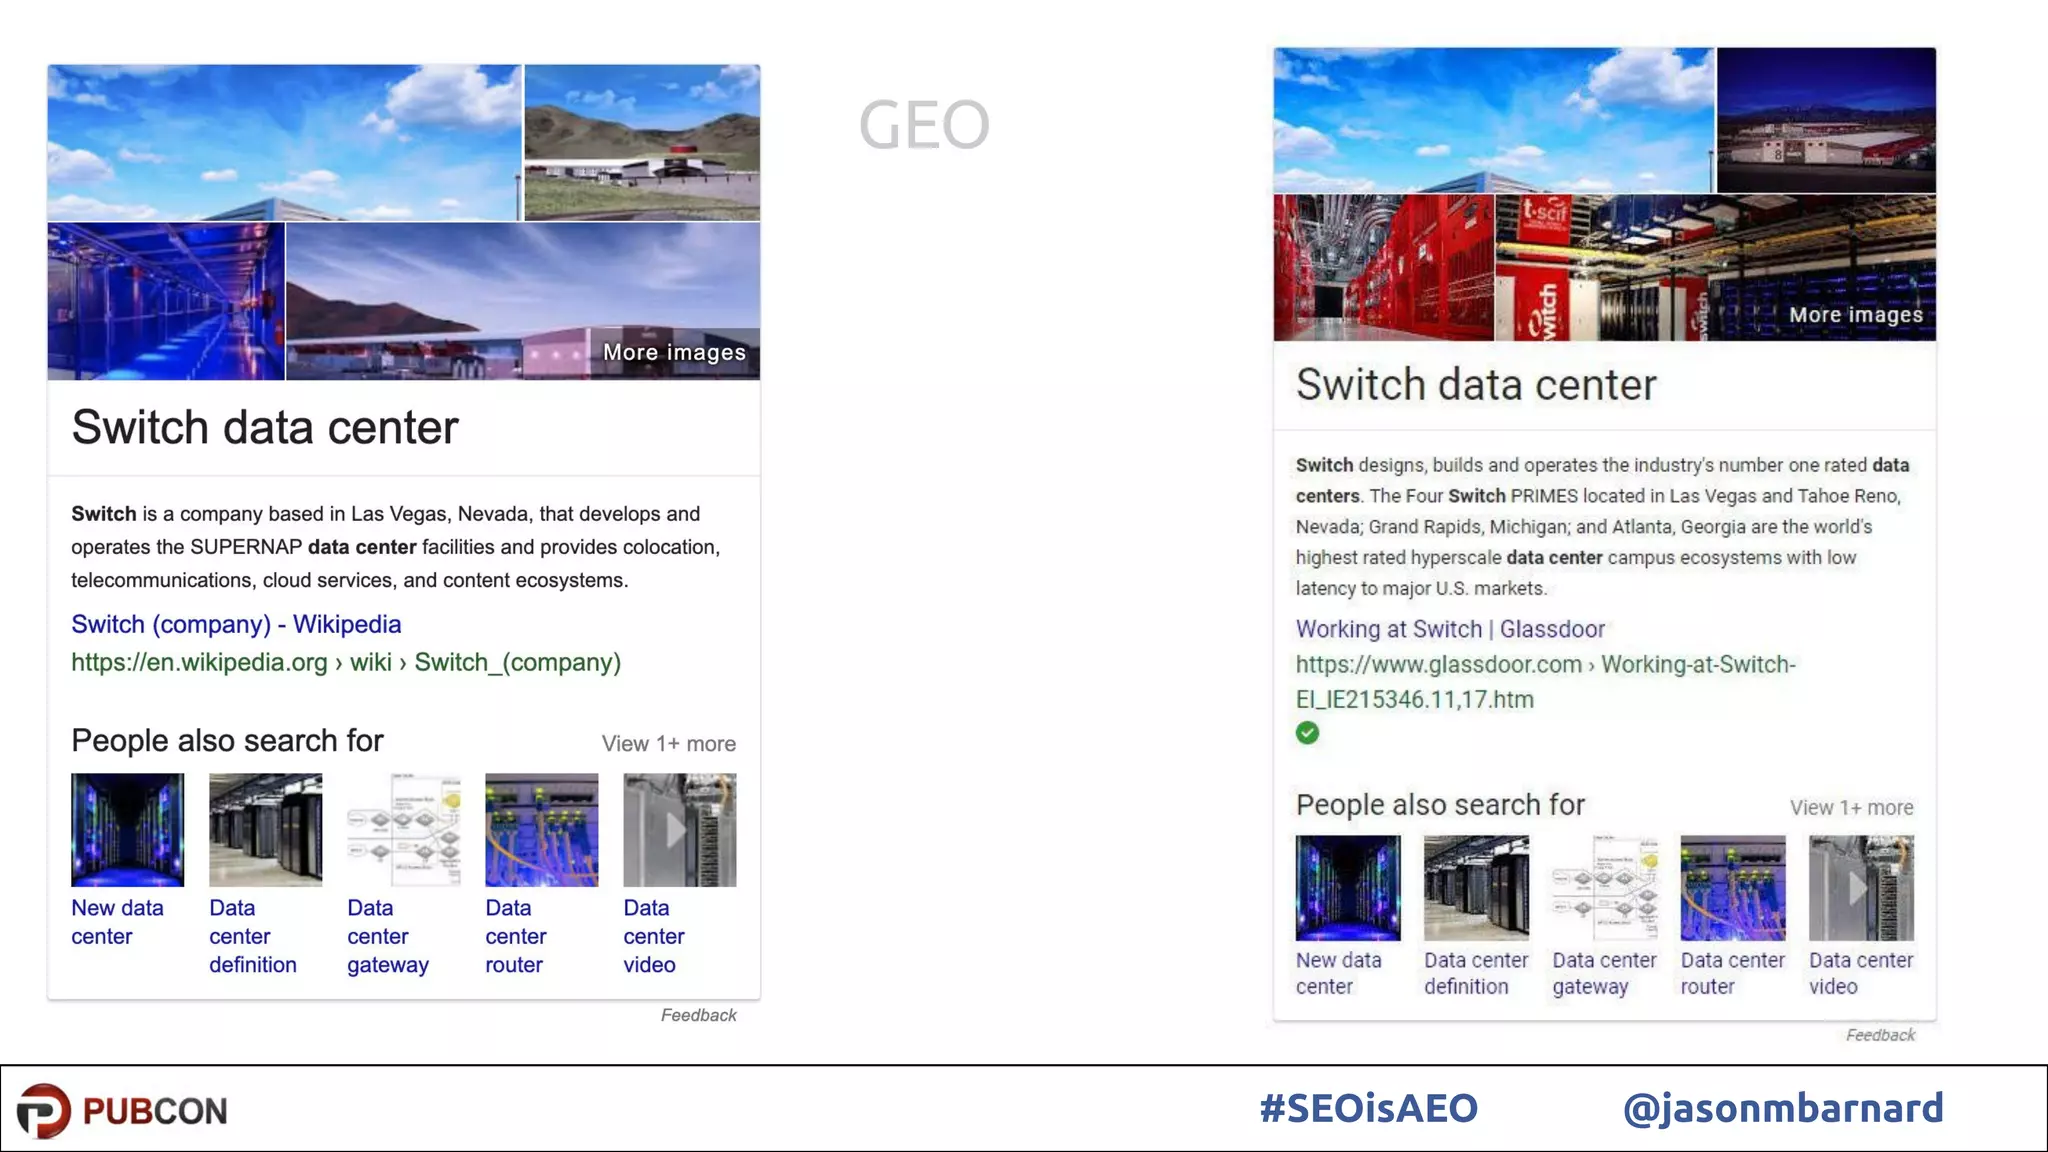
Task: Select New data center thumbnail in left panel
Action: (127, 829)
